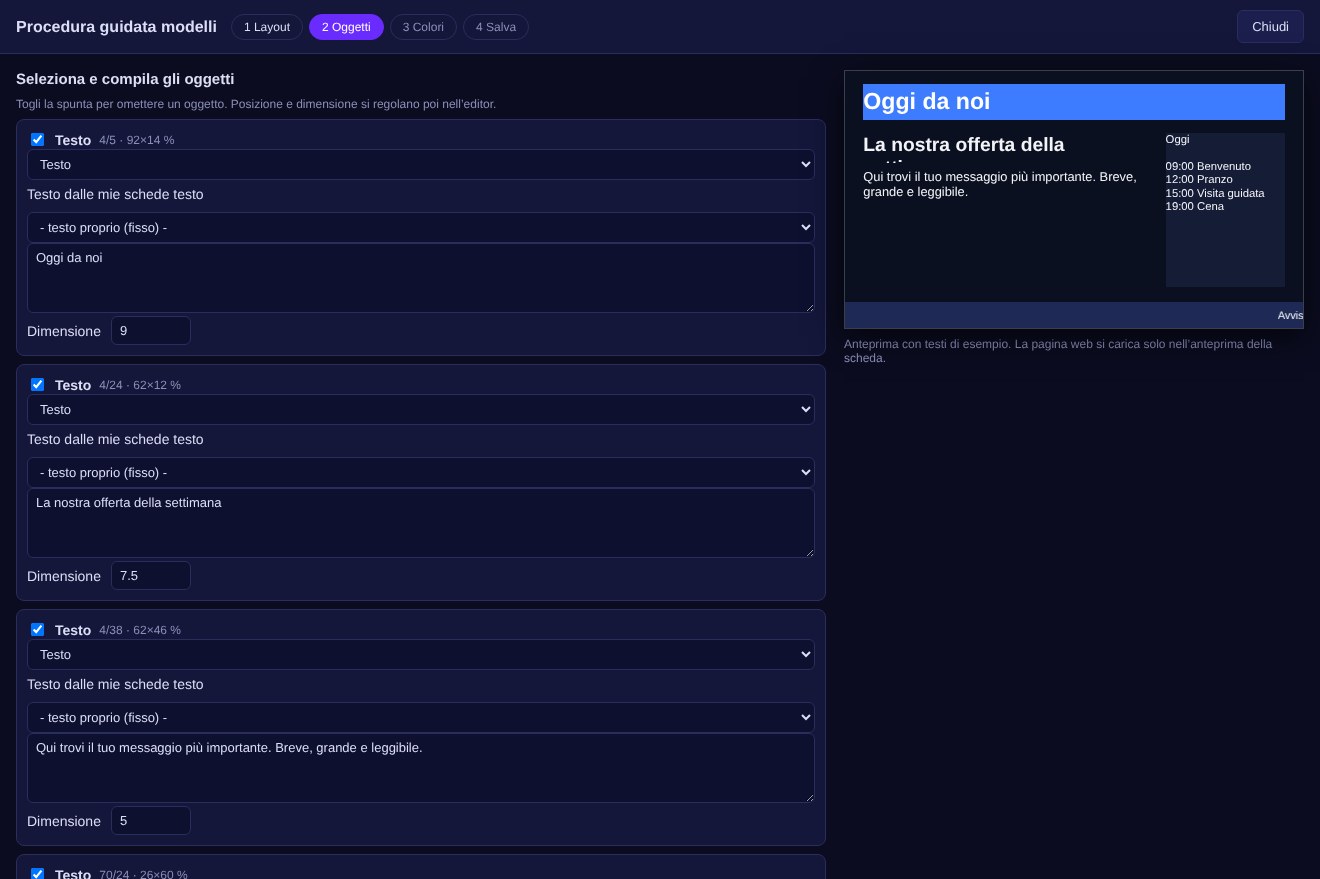The height and width of the screenshot is (879, 1320).
Task: Click the 'Procedura guidata modelli' title
Action: tap(116, 27)
